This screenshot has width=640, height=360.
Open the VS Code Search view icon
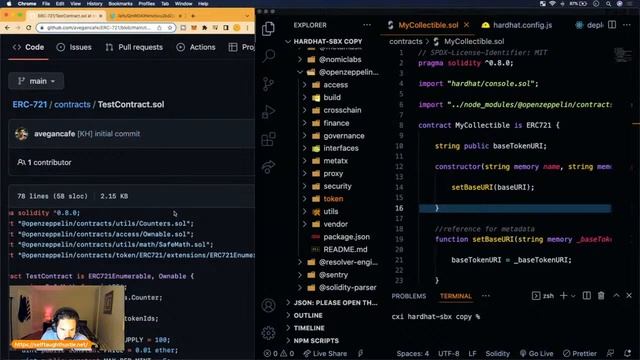(269, 56)
